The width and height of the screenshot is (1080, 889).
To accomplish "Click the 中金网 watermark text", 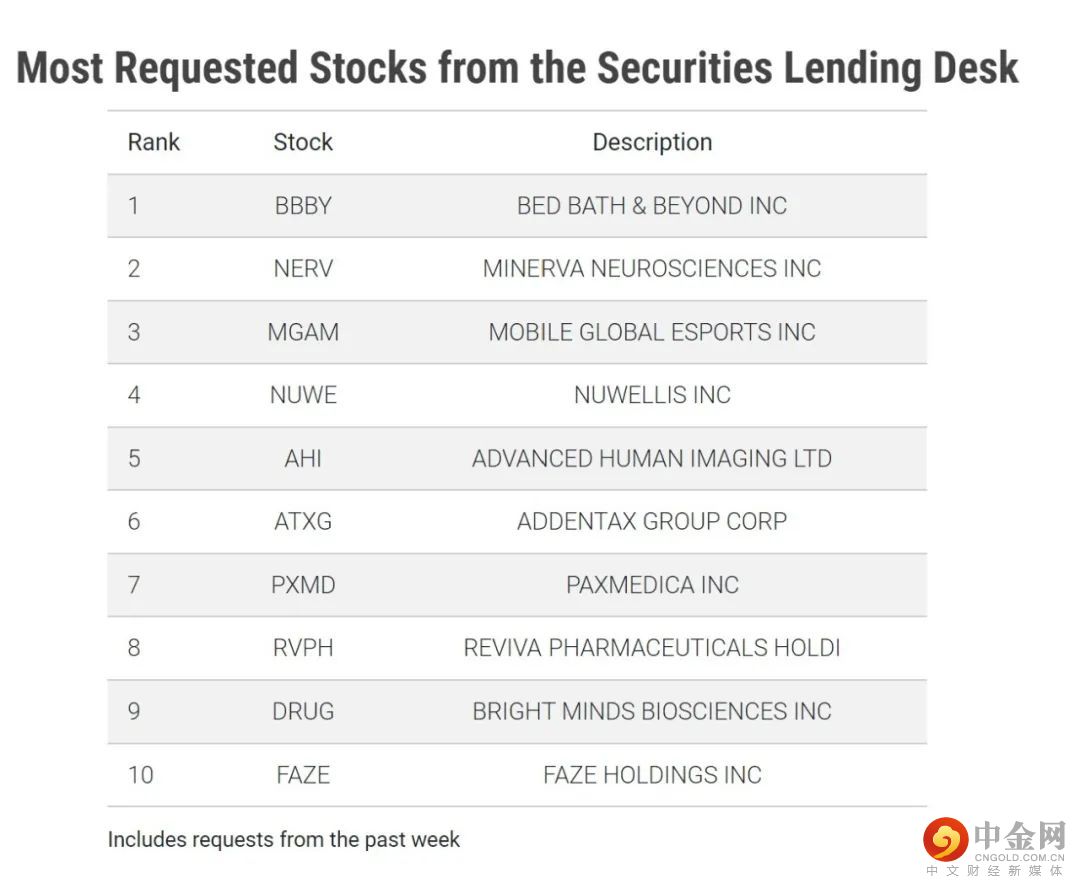I will [x=1020, y=836].
